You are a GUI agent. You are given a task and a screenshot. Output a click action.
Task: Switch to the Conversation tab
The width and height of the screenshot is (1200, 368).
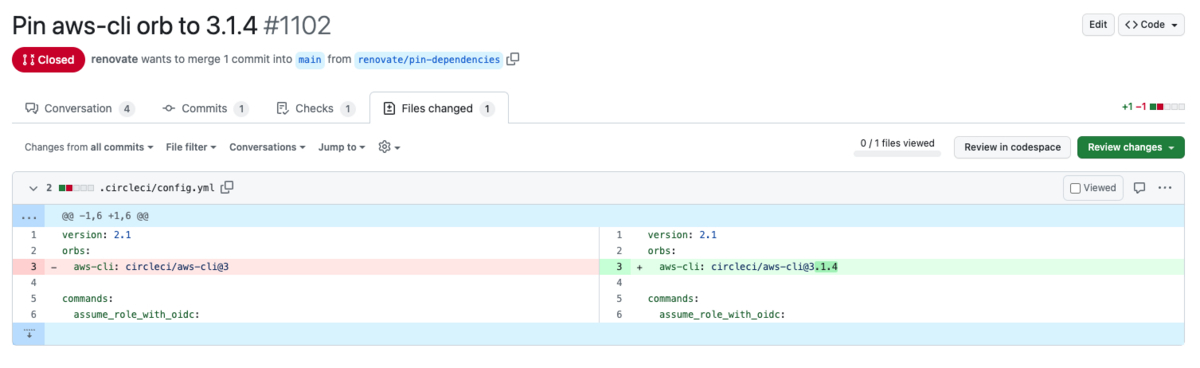click(x=79, y=108)
